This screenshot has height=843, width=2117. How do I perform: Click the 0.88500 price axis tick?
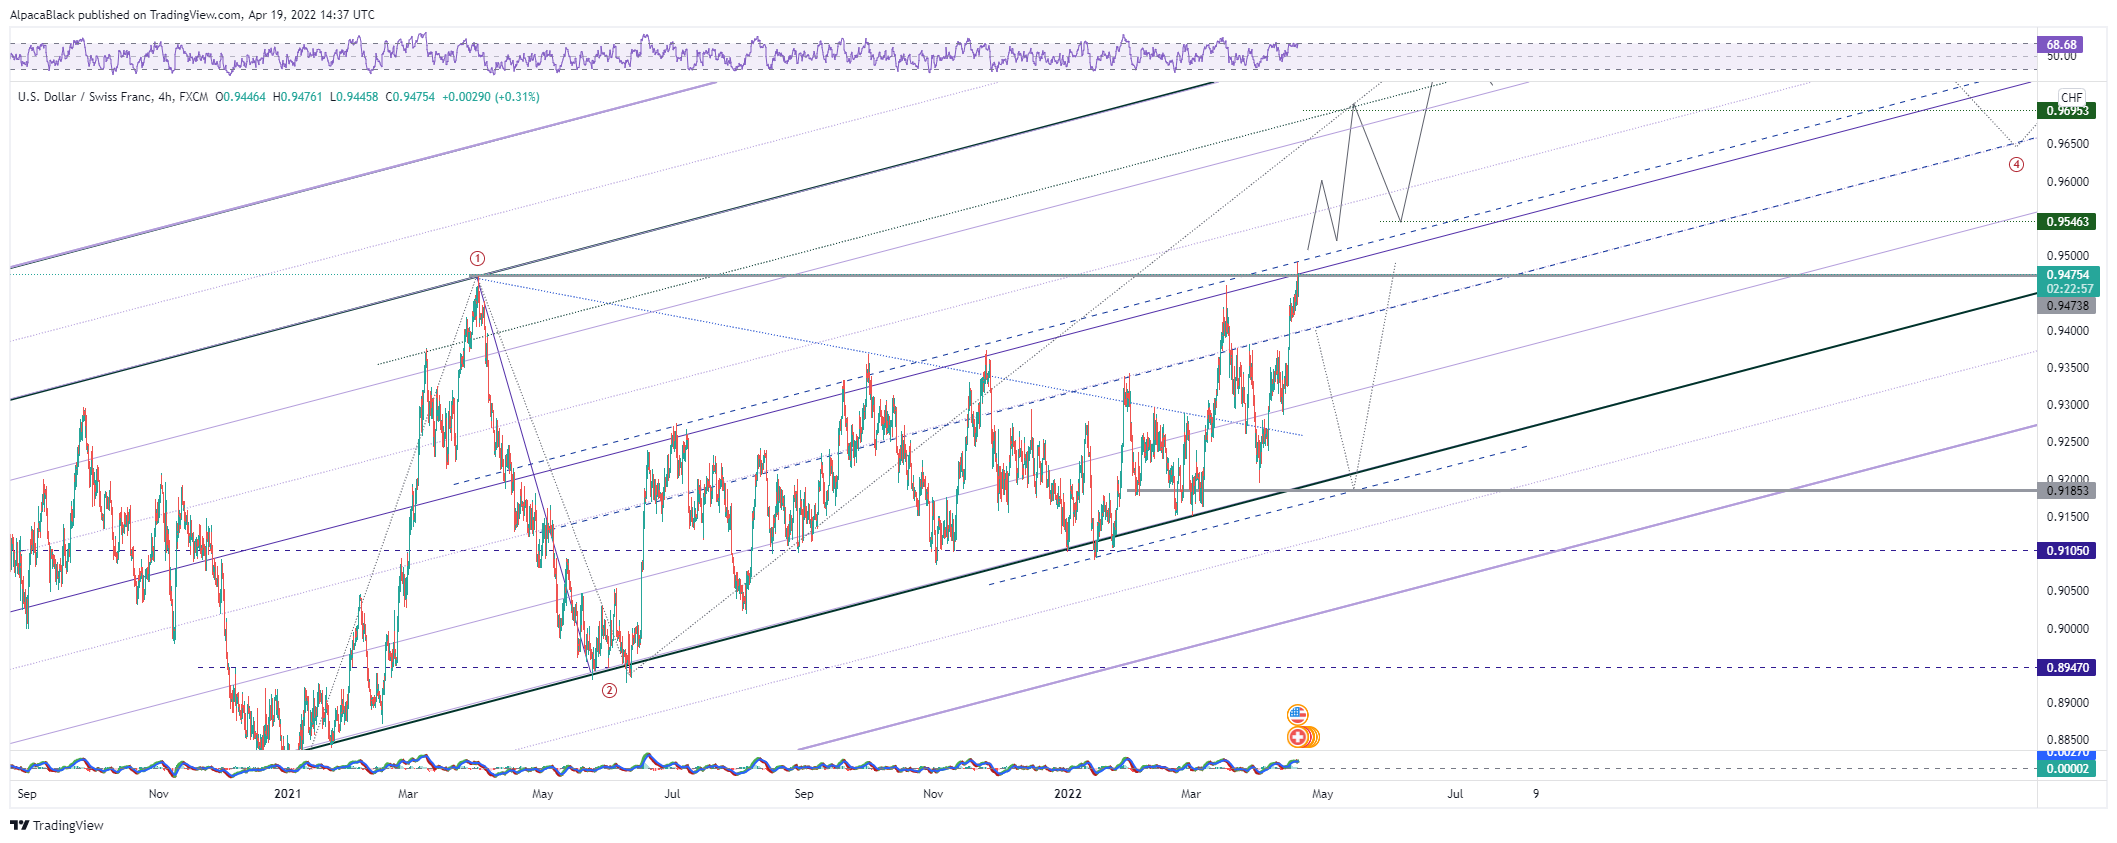(2067, 740)
